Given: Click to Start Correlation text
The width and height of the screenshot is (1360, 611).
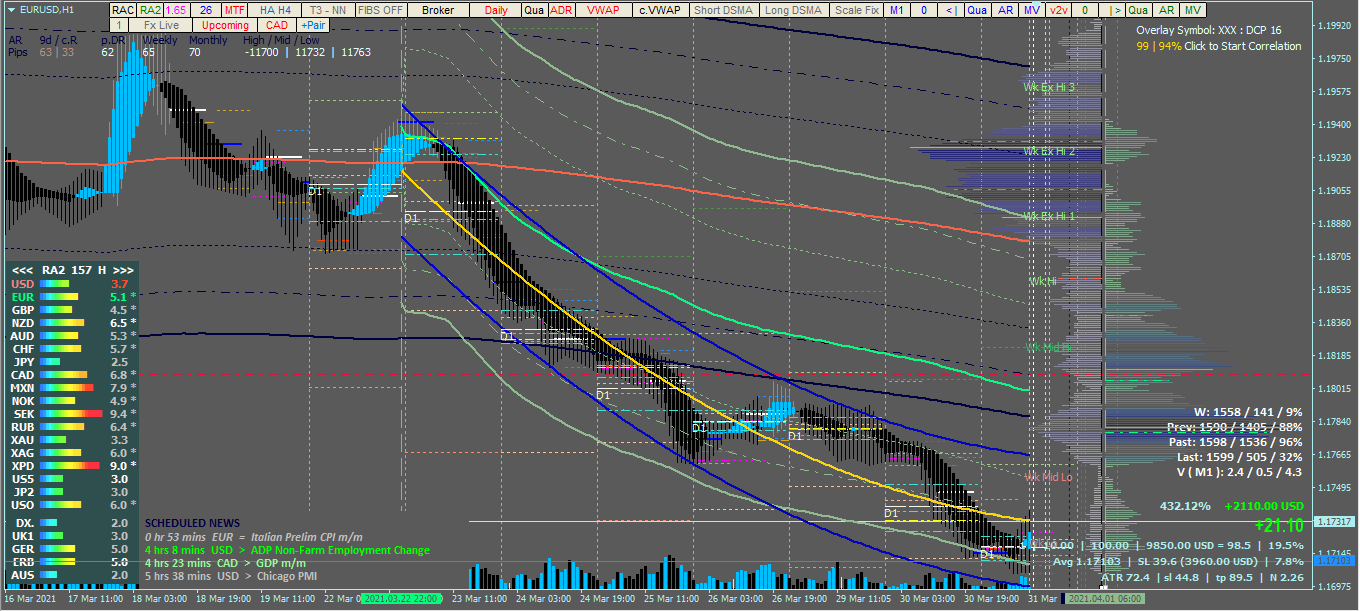Looking at the screenshot, I should [x=1242, y=46].
